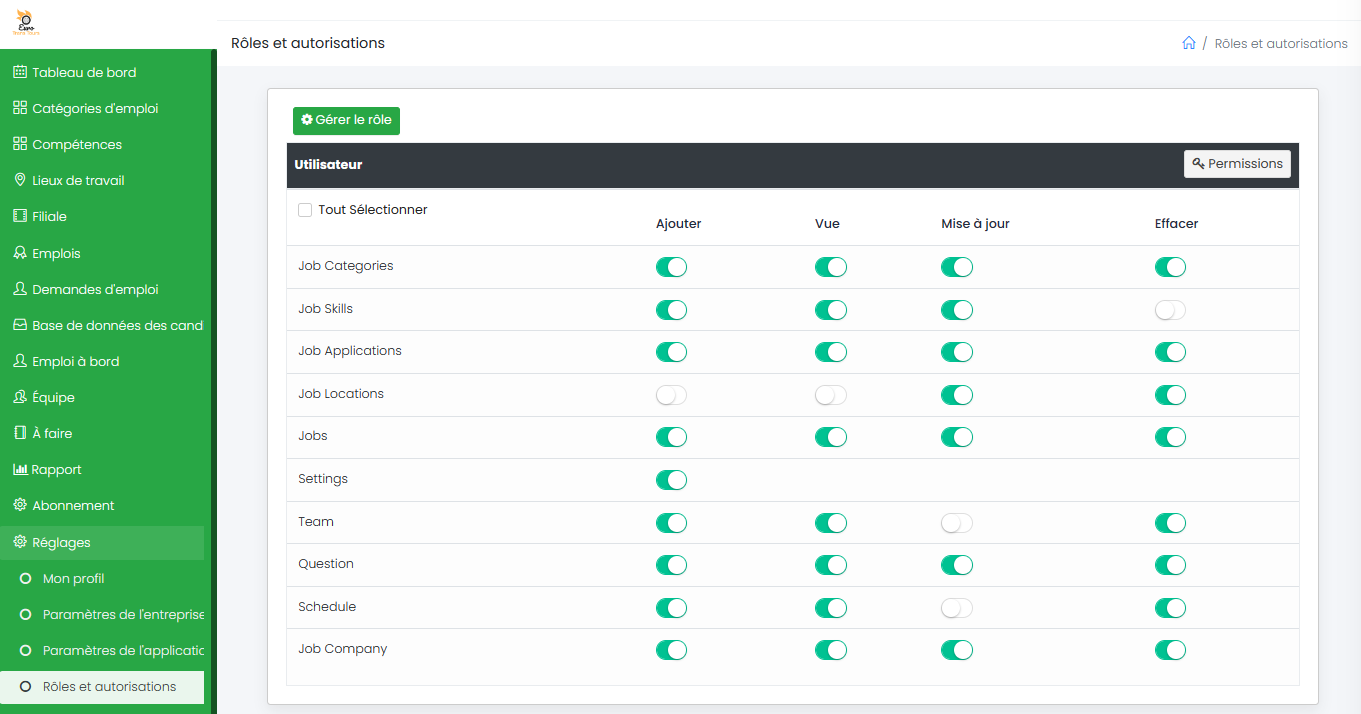Click the company logo at top left
Screen dimensions: 1361x714
coord(25,24)
